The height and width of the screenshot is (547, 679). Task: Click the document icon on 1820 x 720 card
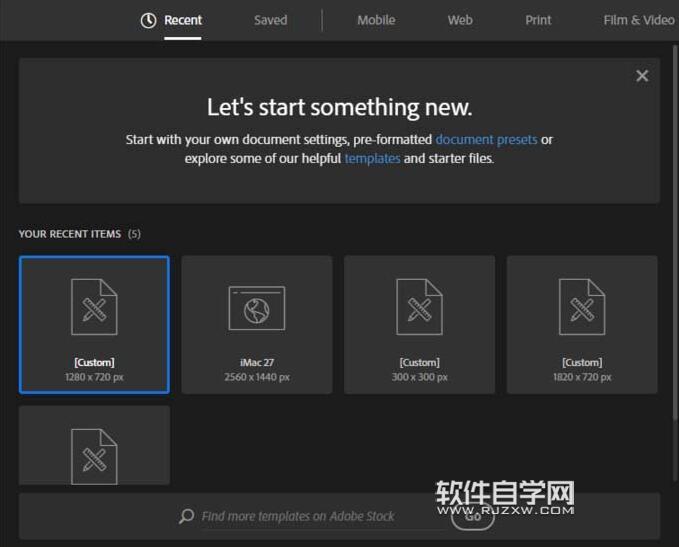(582, 307)
